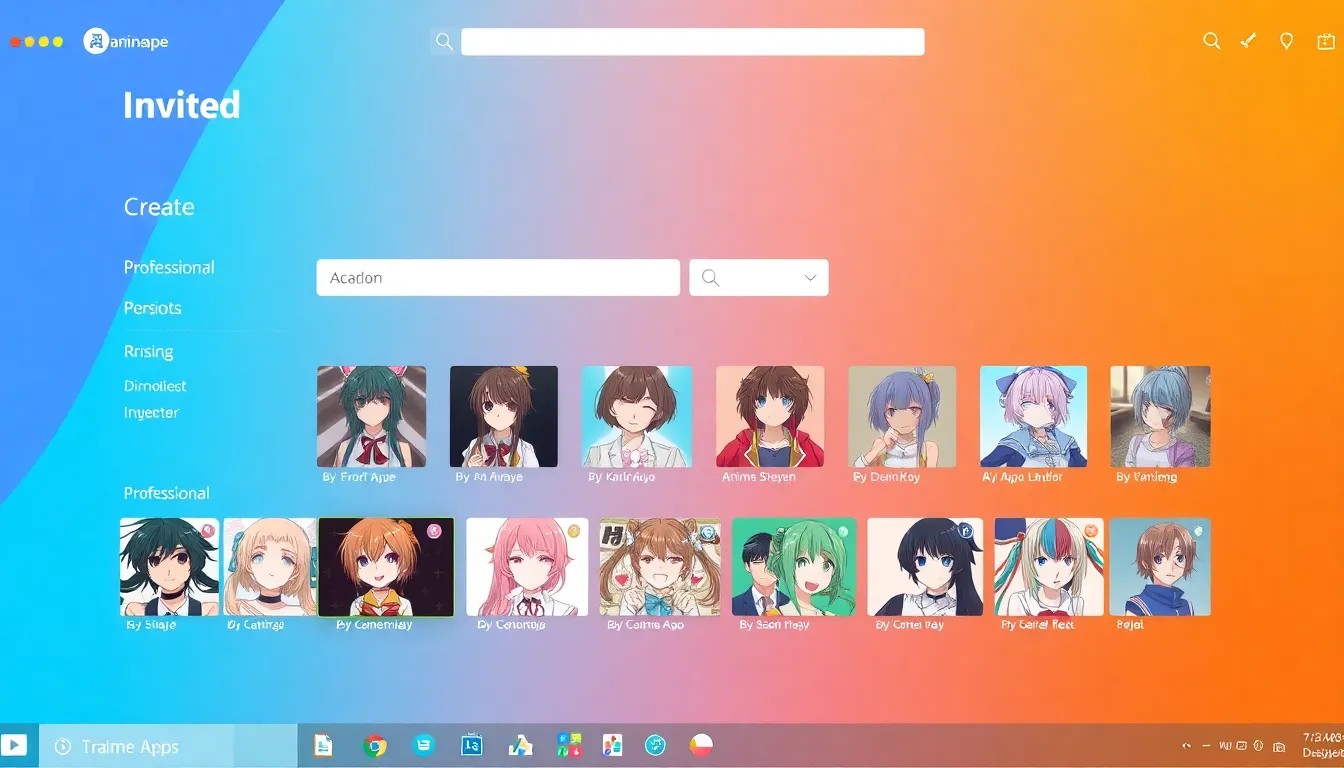Click inside the Acadon text input field
The width and height of the screenshot is (1344, 768).
(x=497, y=278)
